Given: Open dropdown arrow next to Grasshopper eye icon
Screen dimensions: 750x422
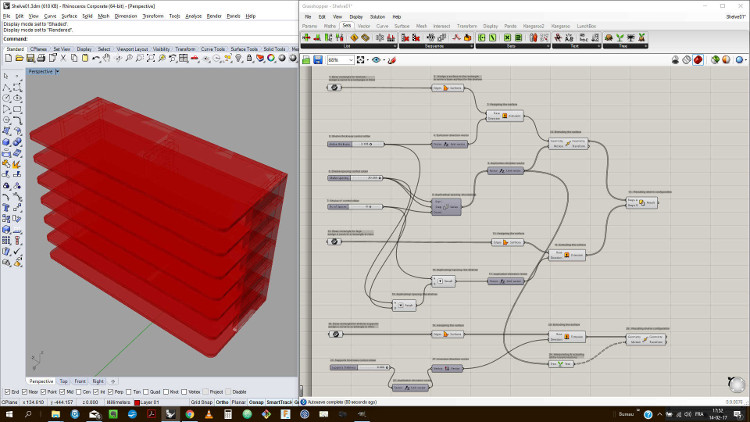Looking at the screenshot, I should click(x=384, y=60).
